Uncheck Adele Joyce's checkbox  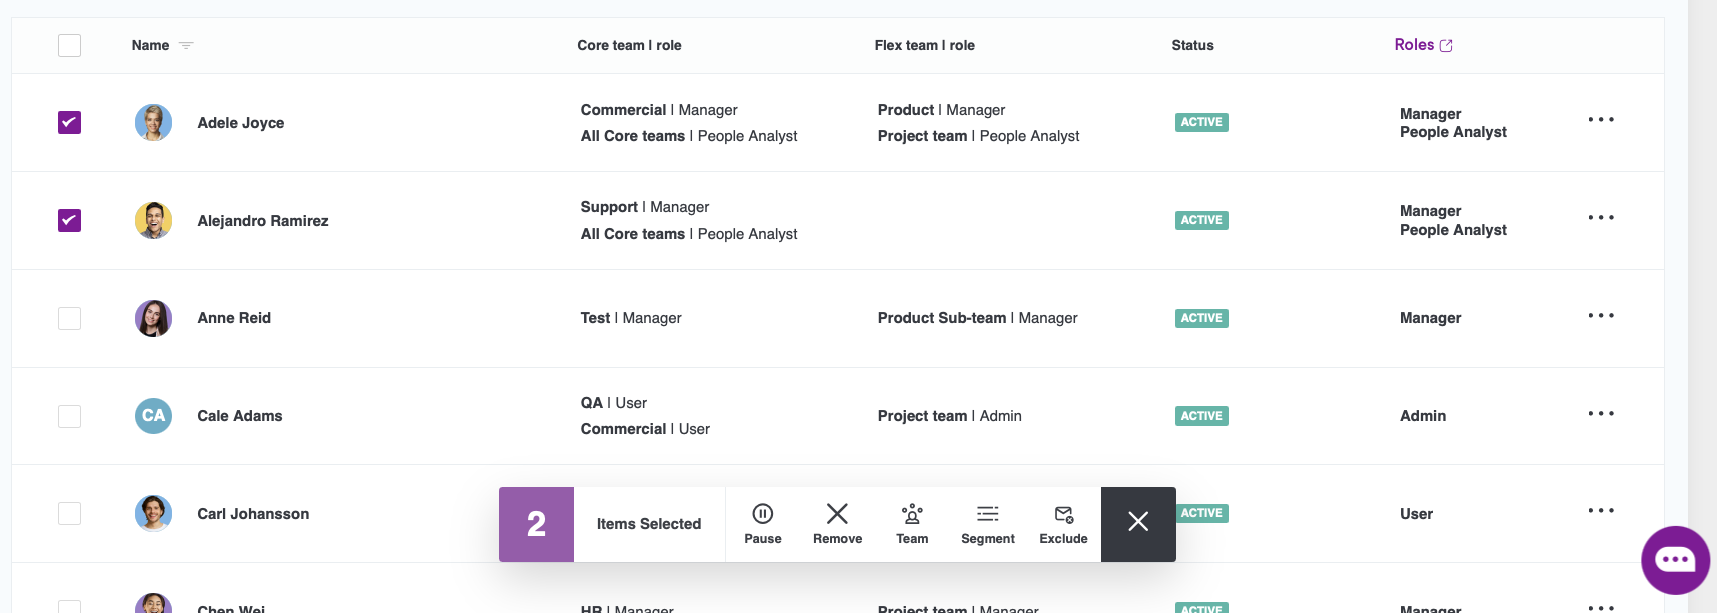pos(69,122)
